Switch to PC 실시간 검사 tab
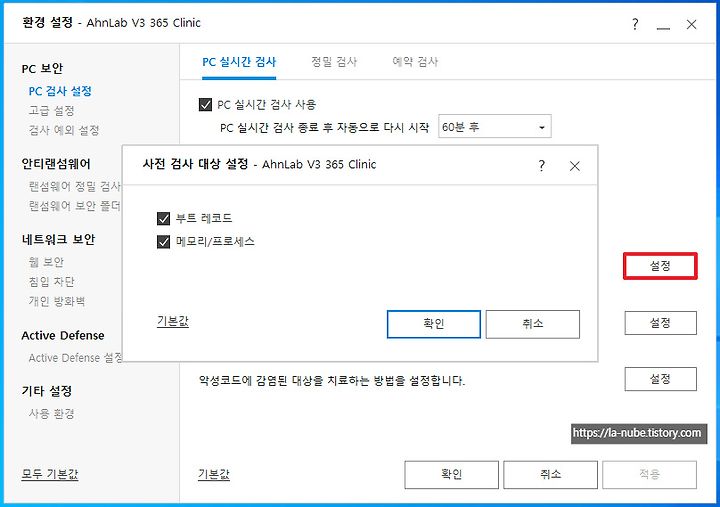 239,62
